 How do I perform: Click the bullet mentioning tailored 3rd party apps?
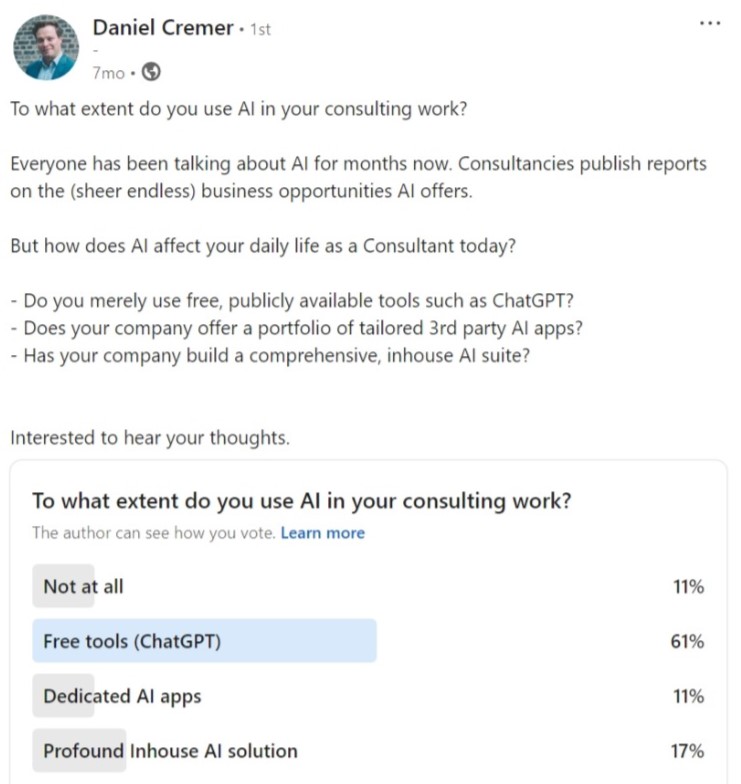tap(296, 328)
